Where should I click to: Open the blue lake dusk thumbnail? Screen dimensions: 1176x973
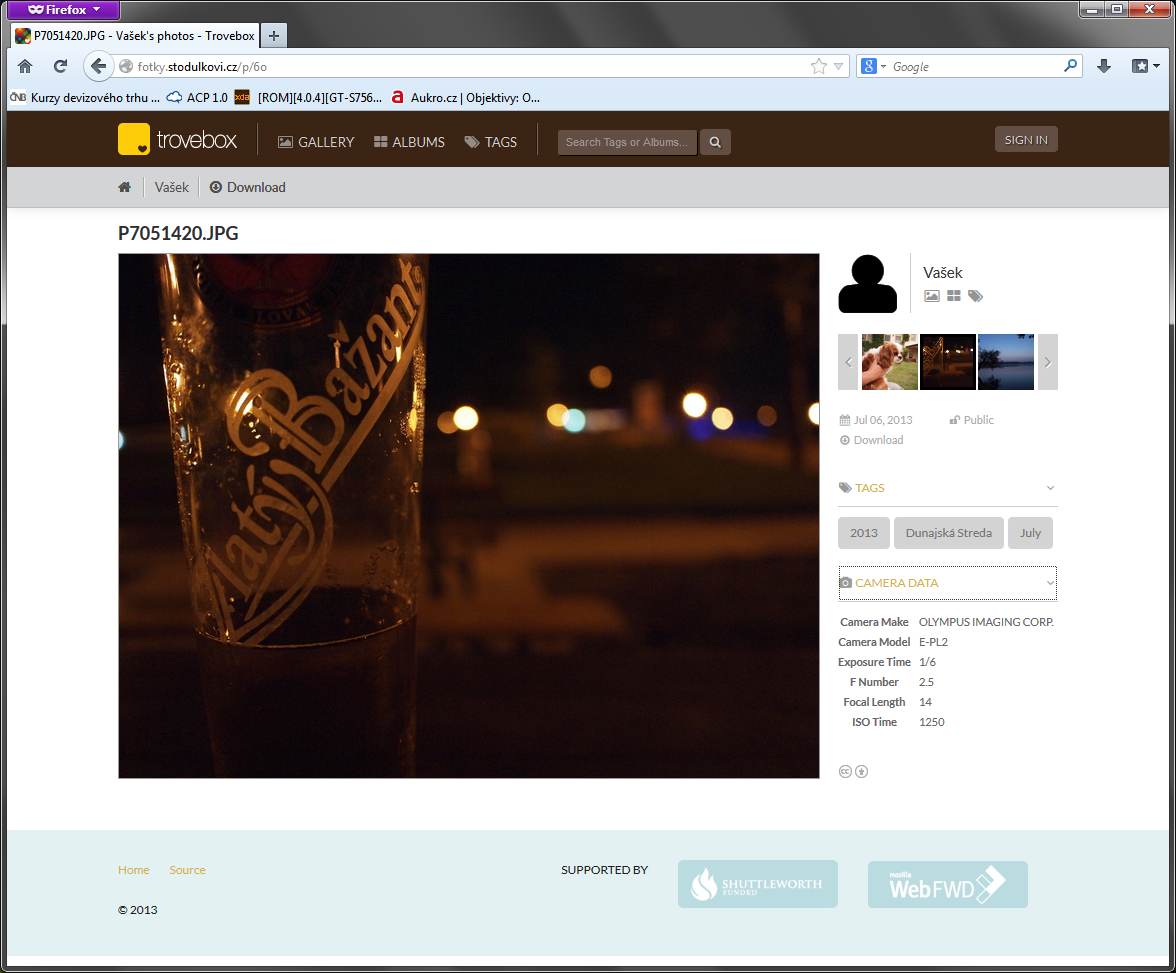click(x=1006, y=362)
